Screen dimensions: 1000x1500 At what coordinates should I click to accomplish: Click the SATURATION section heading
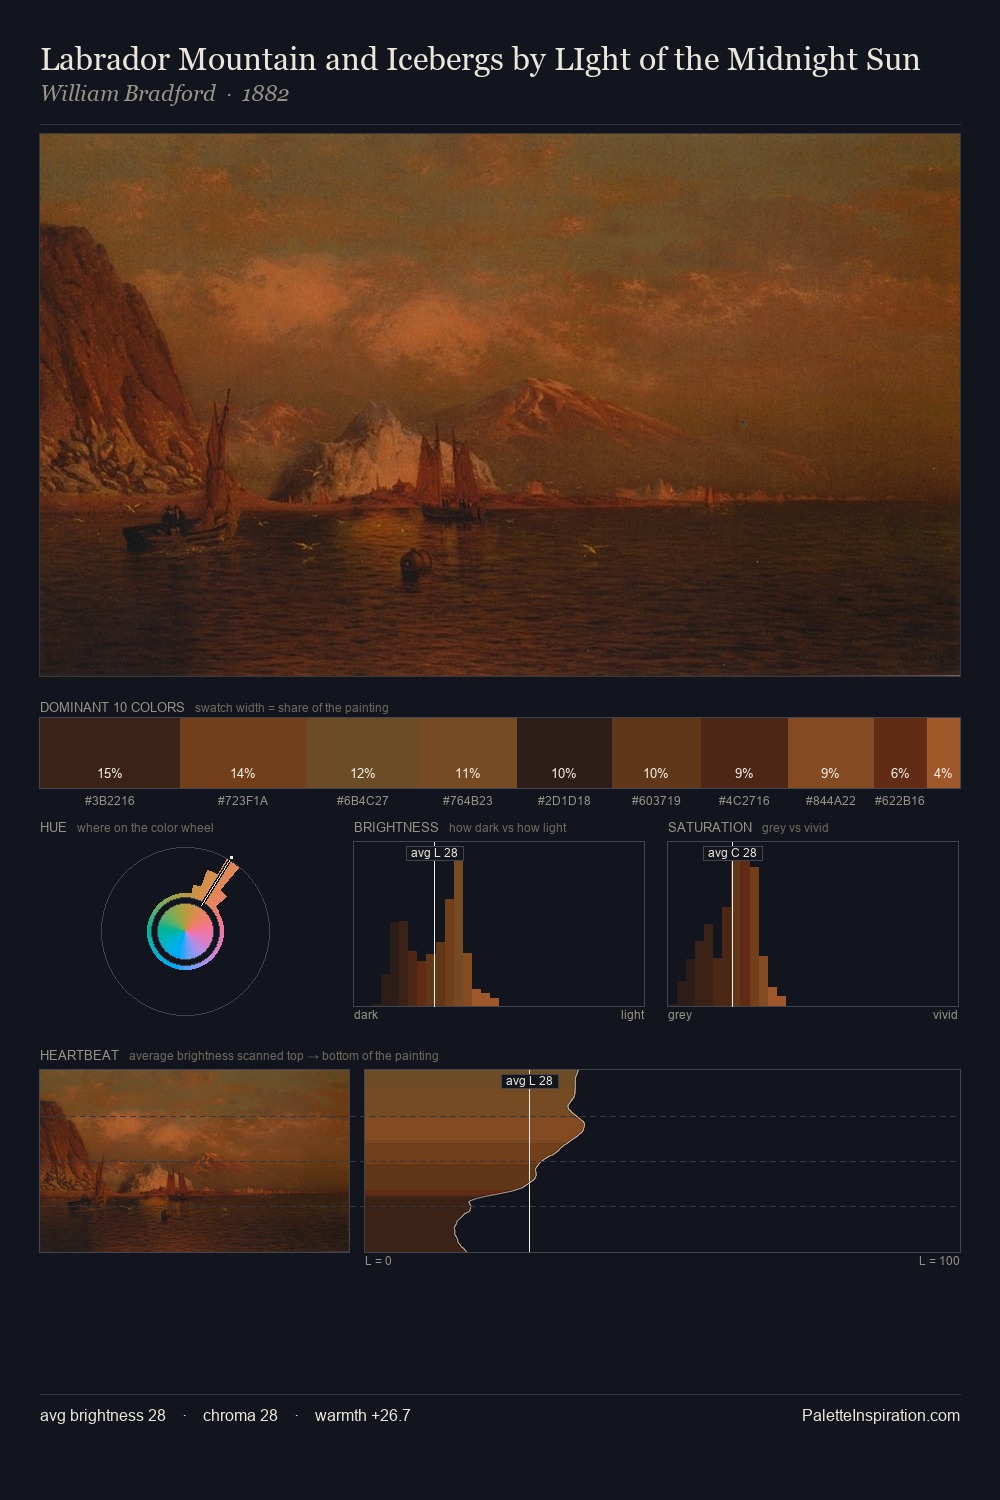point(710,827)
